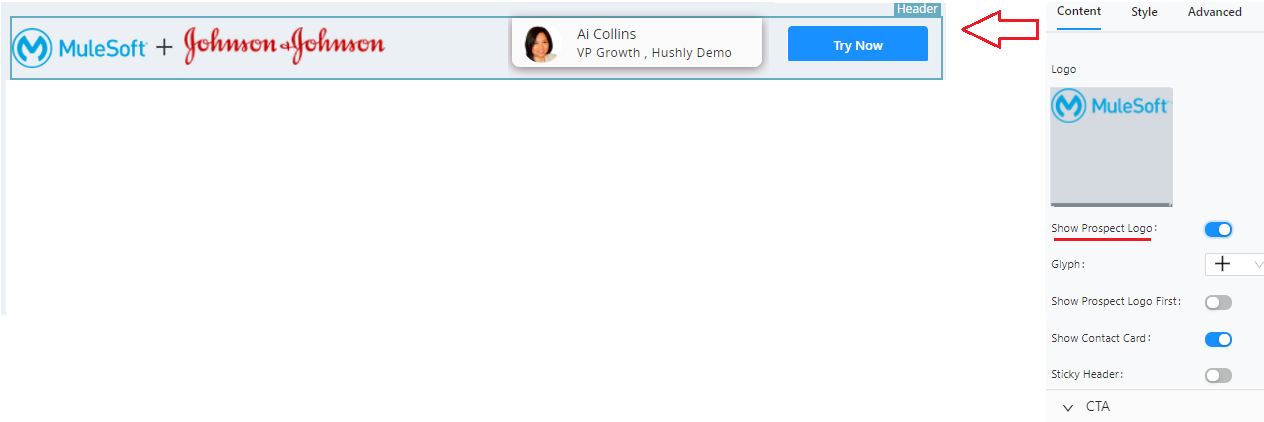Click the MuleSoft logo in header preview
Image resolution: width=1264 pixels, height=422 pixels.
pos(81,46)
